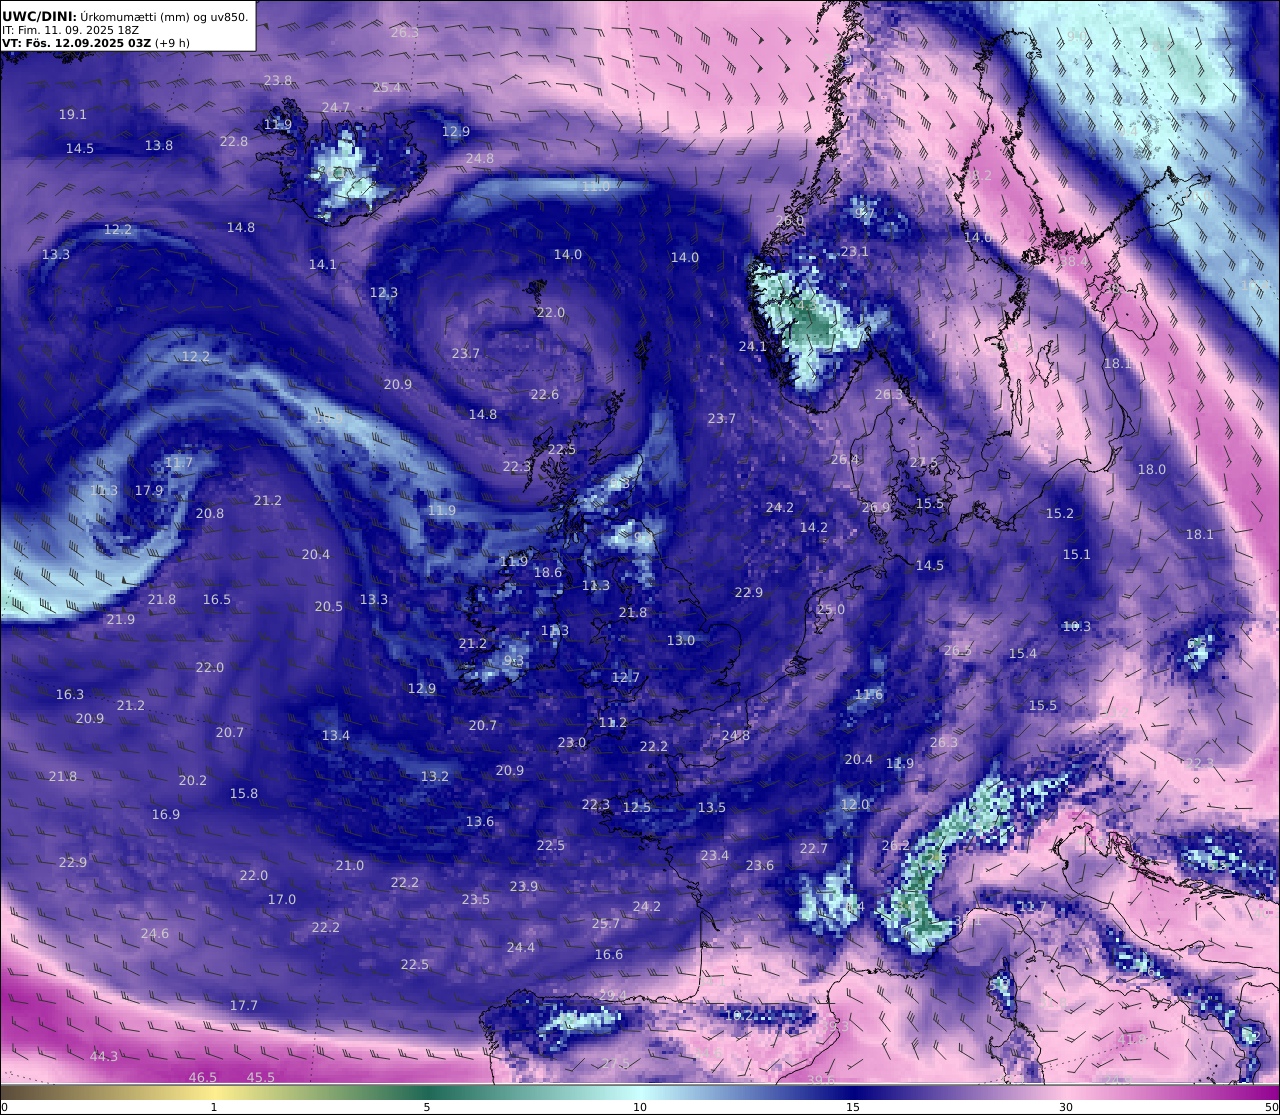Click the map value 26.0
The image size is (1280, 1115).
tap(789, 221)
